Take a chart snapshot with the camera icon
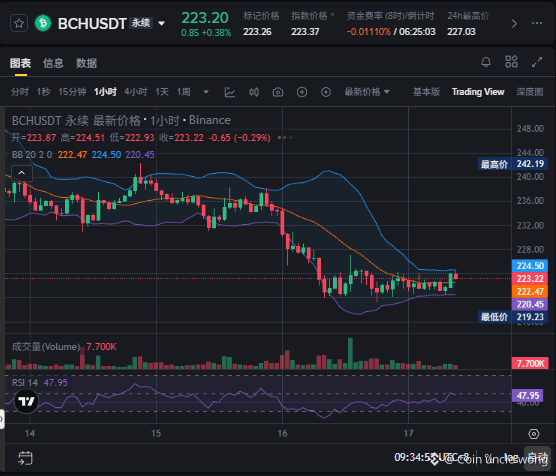 [x=278, y=92]
